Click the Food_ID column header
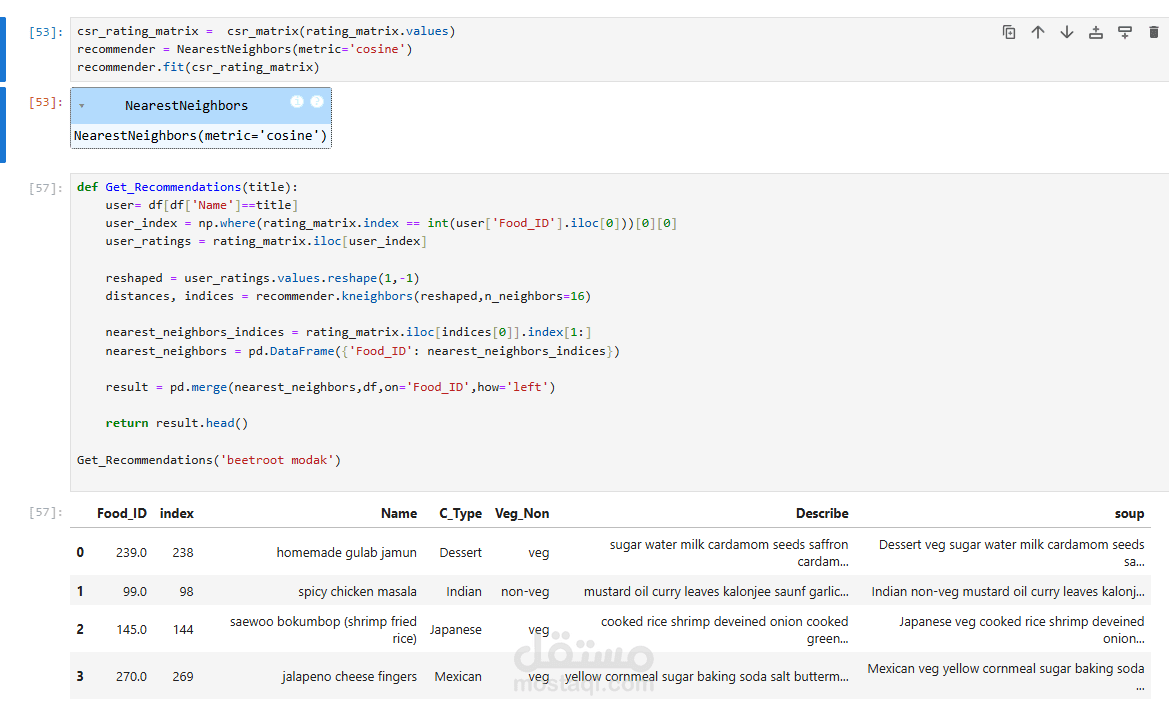1169x710 pixels. [122, 513]
